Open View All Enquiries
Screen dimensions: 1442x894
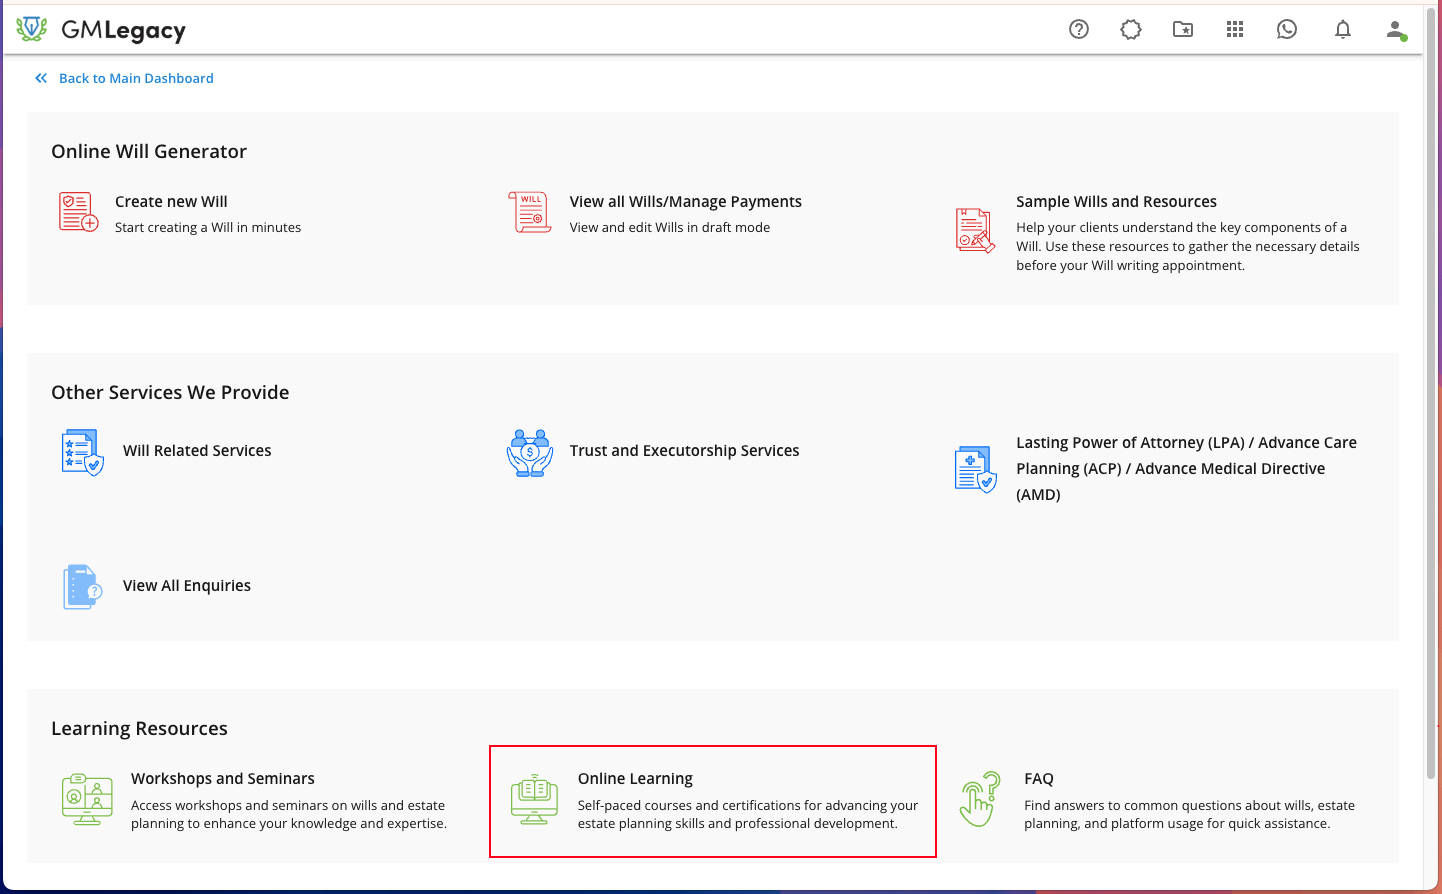pyautogui.click(x=187, y=586)
